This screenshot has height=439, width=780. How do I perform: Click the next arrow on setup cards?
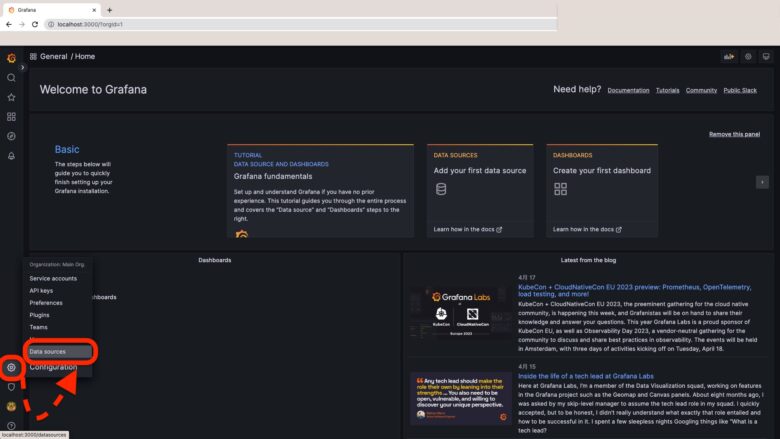pyautogui.click(x=762, y=182)
